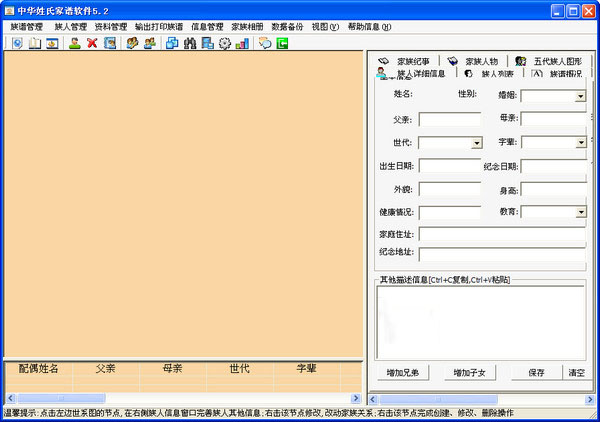Click the 母亲 input field
Viewport: 600px width, 422px height.
554,119
